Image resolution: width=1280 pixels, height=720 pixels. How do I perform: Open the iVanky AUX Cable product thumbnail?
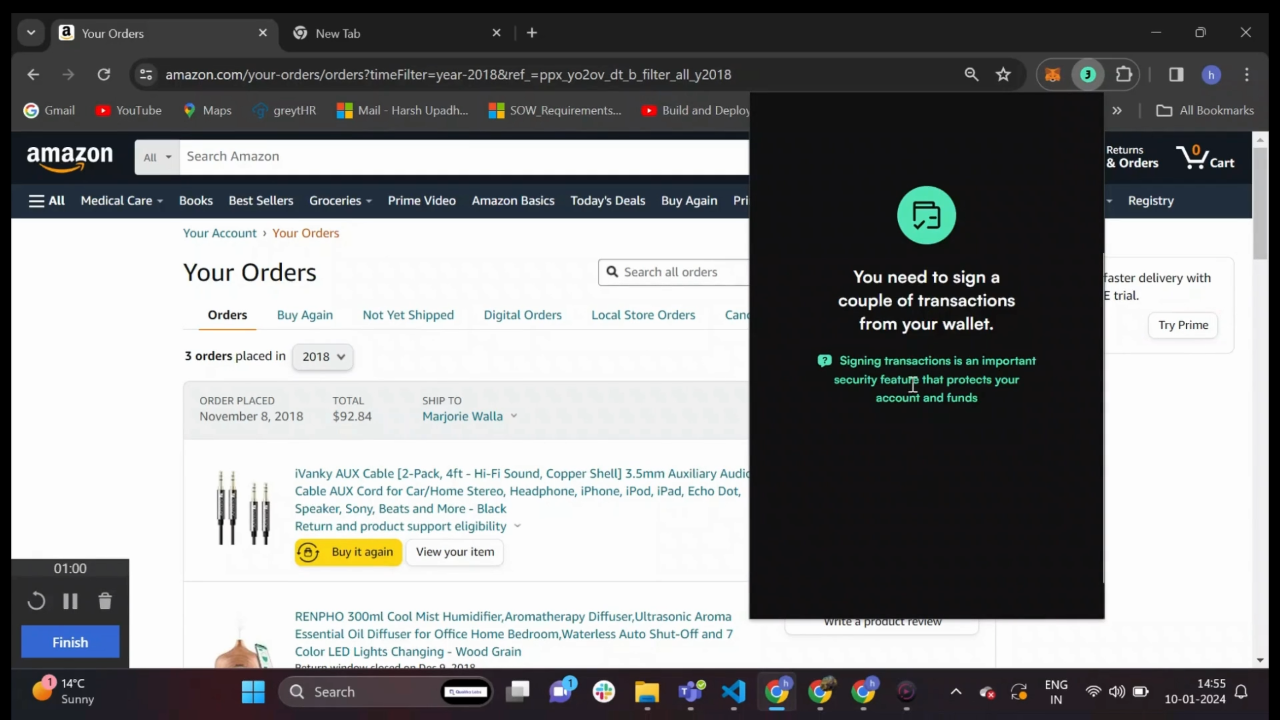pos(243,508)
